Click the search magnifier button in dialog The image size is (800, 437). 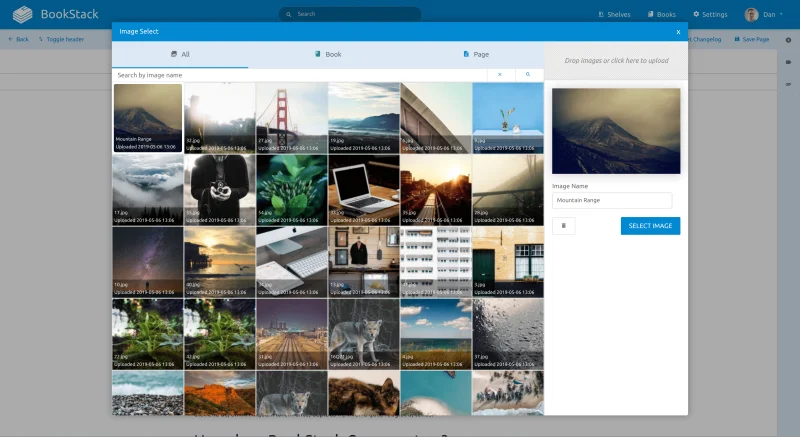(x=529, y=75)
